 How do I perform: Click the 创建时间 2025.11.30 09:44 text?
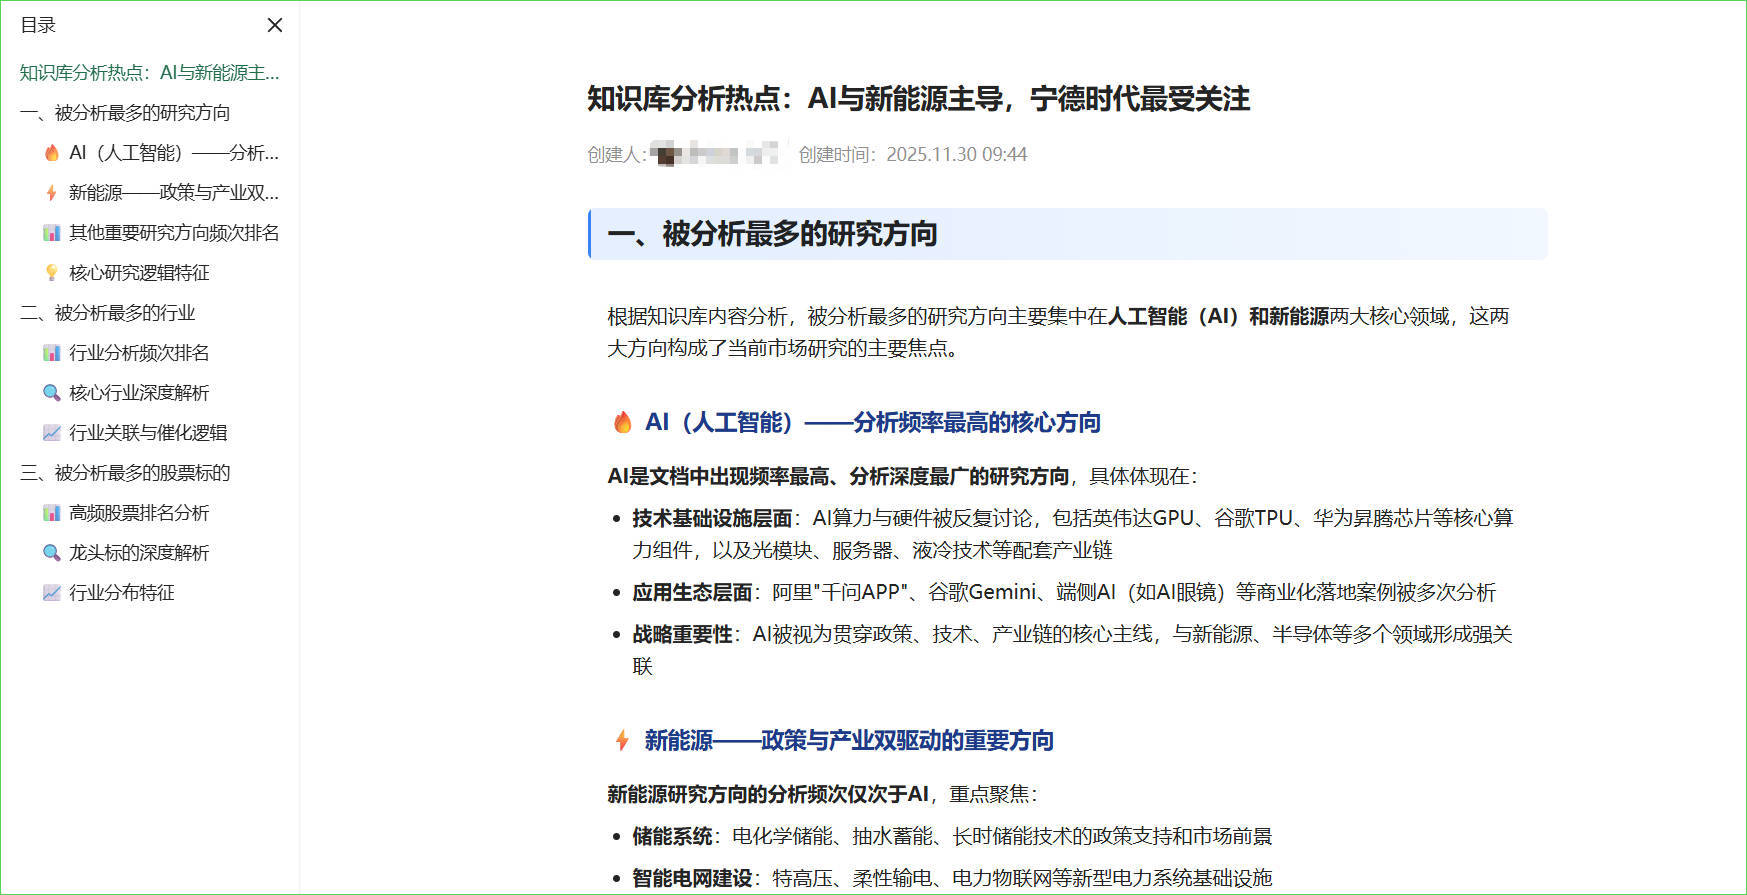point(912,154)
